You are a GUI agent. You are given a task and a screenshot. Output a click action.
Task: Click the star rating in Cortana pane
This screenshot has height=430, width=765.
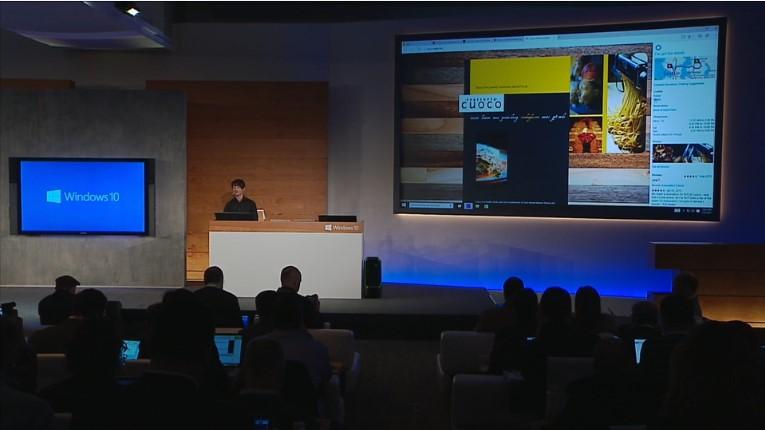pyautogui.click(x=691, y=176)
